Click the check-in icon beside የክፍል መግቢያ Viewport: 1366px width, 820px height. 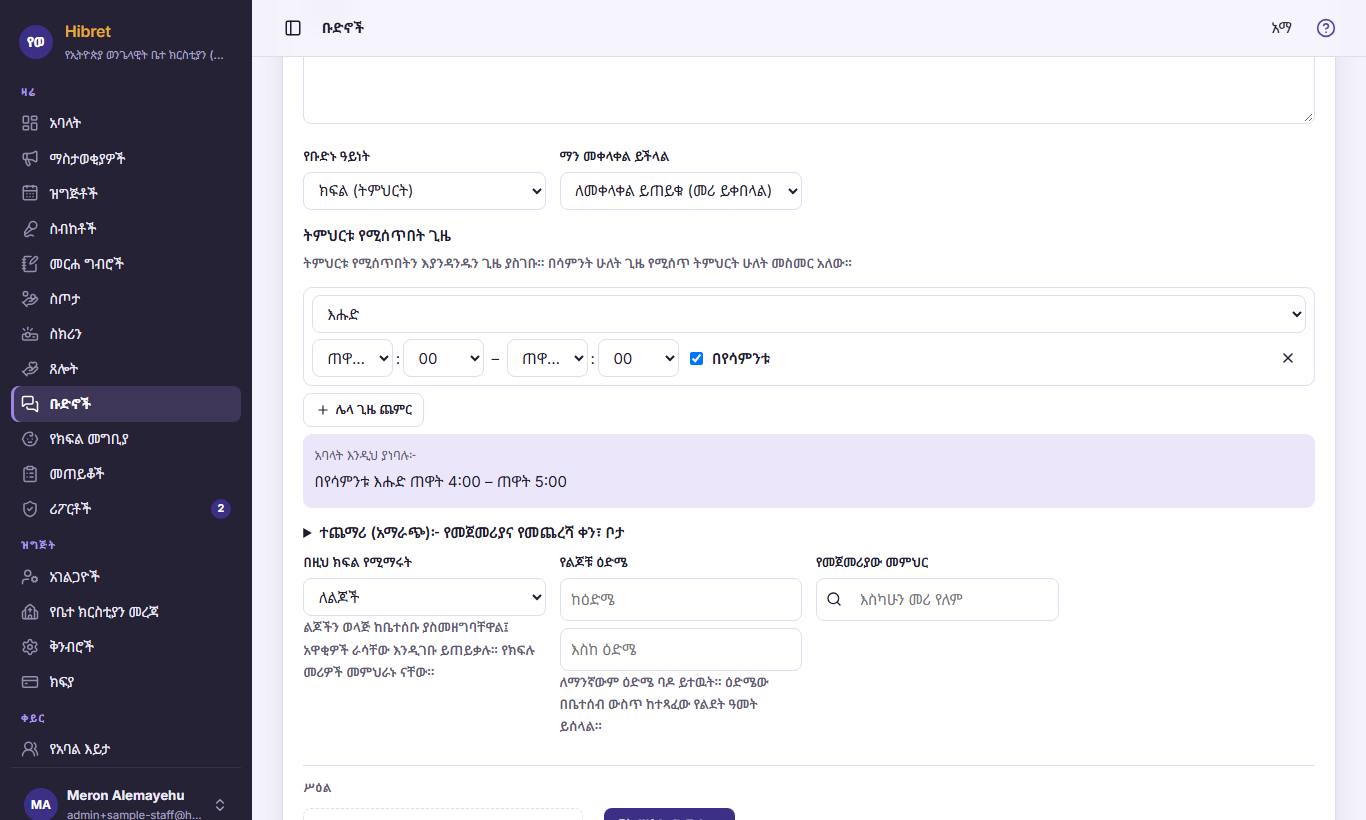pyautogui.click(x=30, y=439)
